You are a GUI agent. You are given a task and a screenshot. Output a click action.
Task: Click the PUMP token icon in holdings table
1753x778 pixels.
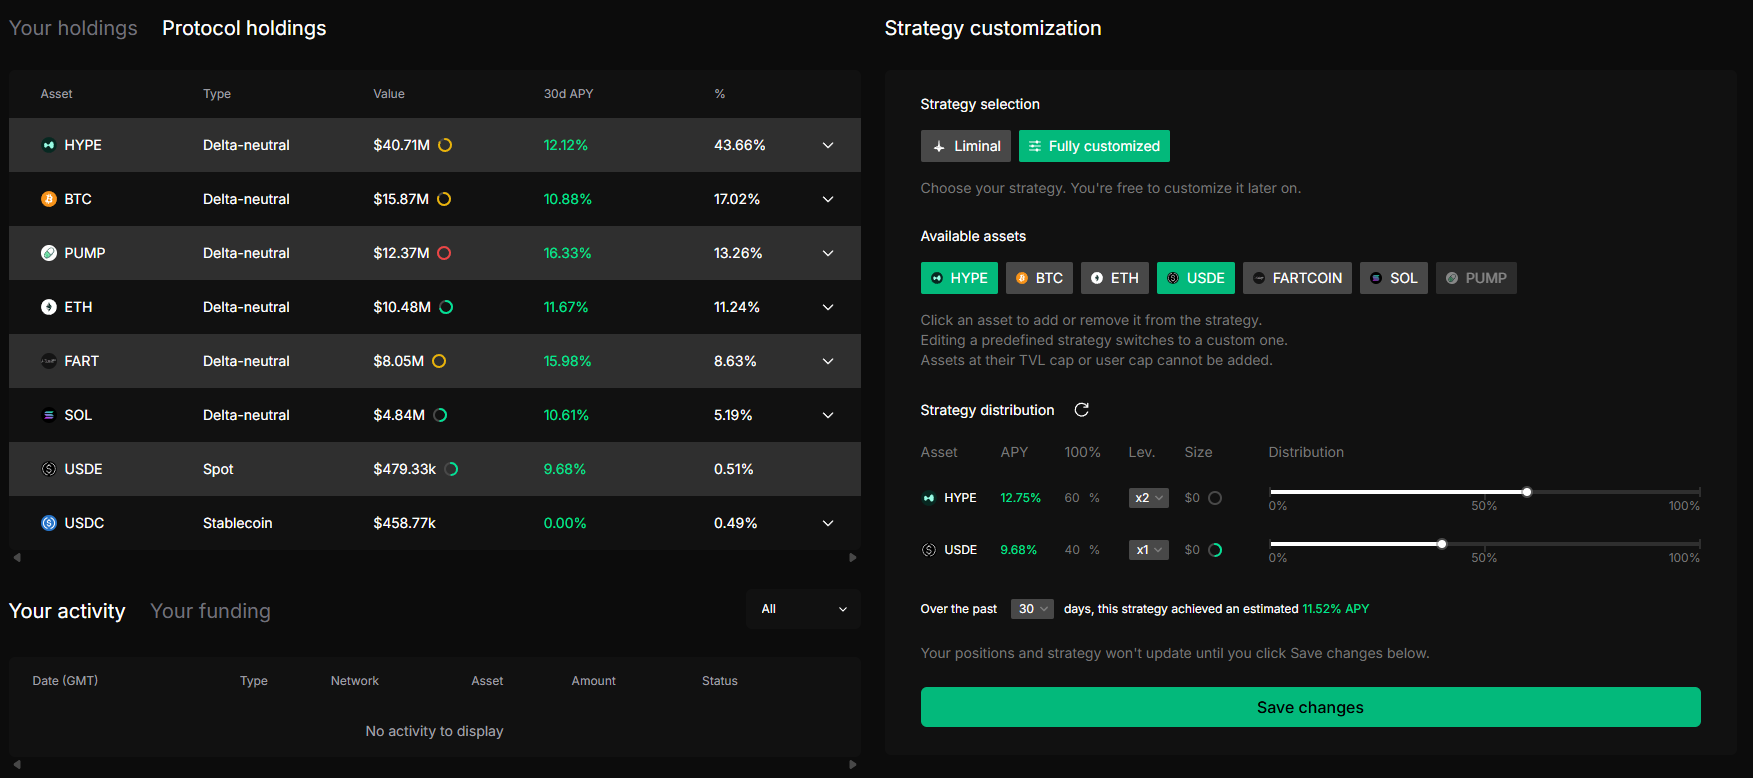[x=48, y=253]
